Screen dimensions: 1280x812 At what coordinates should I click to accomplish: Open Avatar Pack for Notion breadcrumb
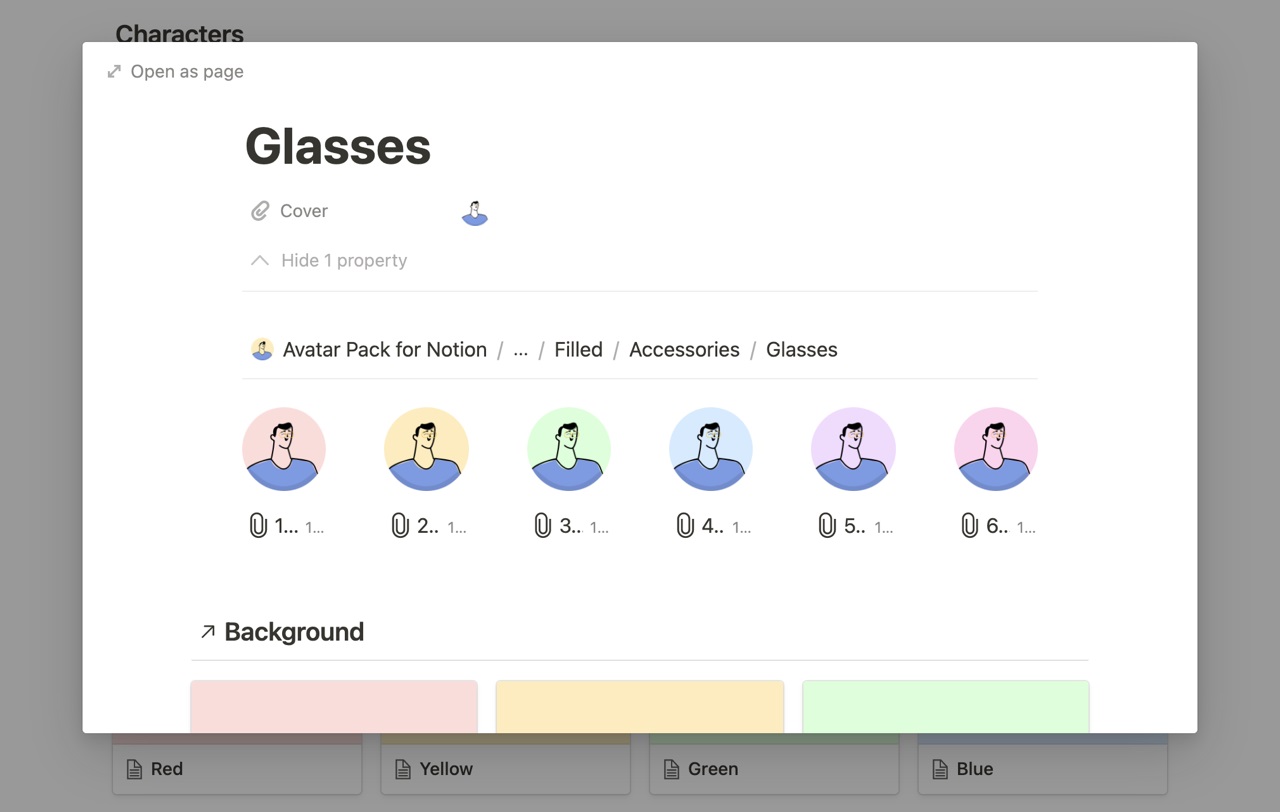(384, 349)
